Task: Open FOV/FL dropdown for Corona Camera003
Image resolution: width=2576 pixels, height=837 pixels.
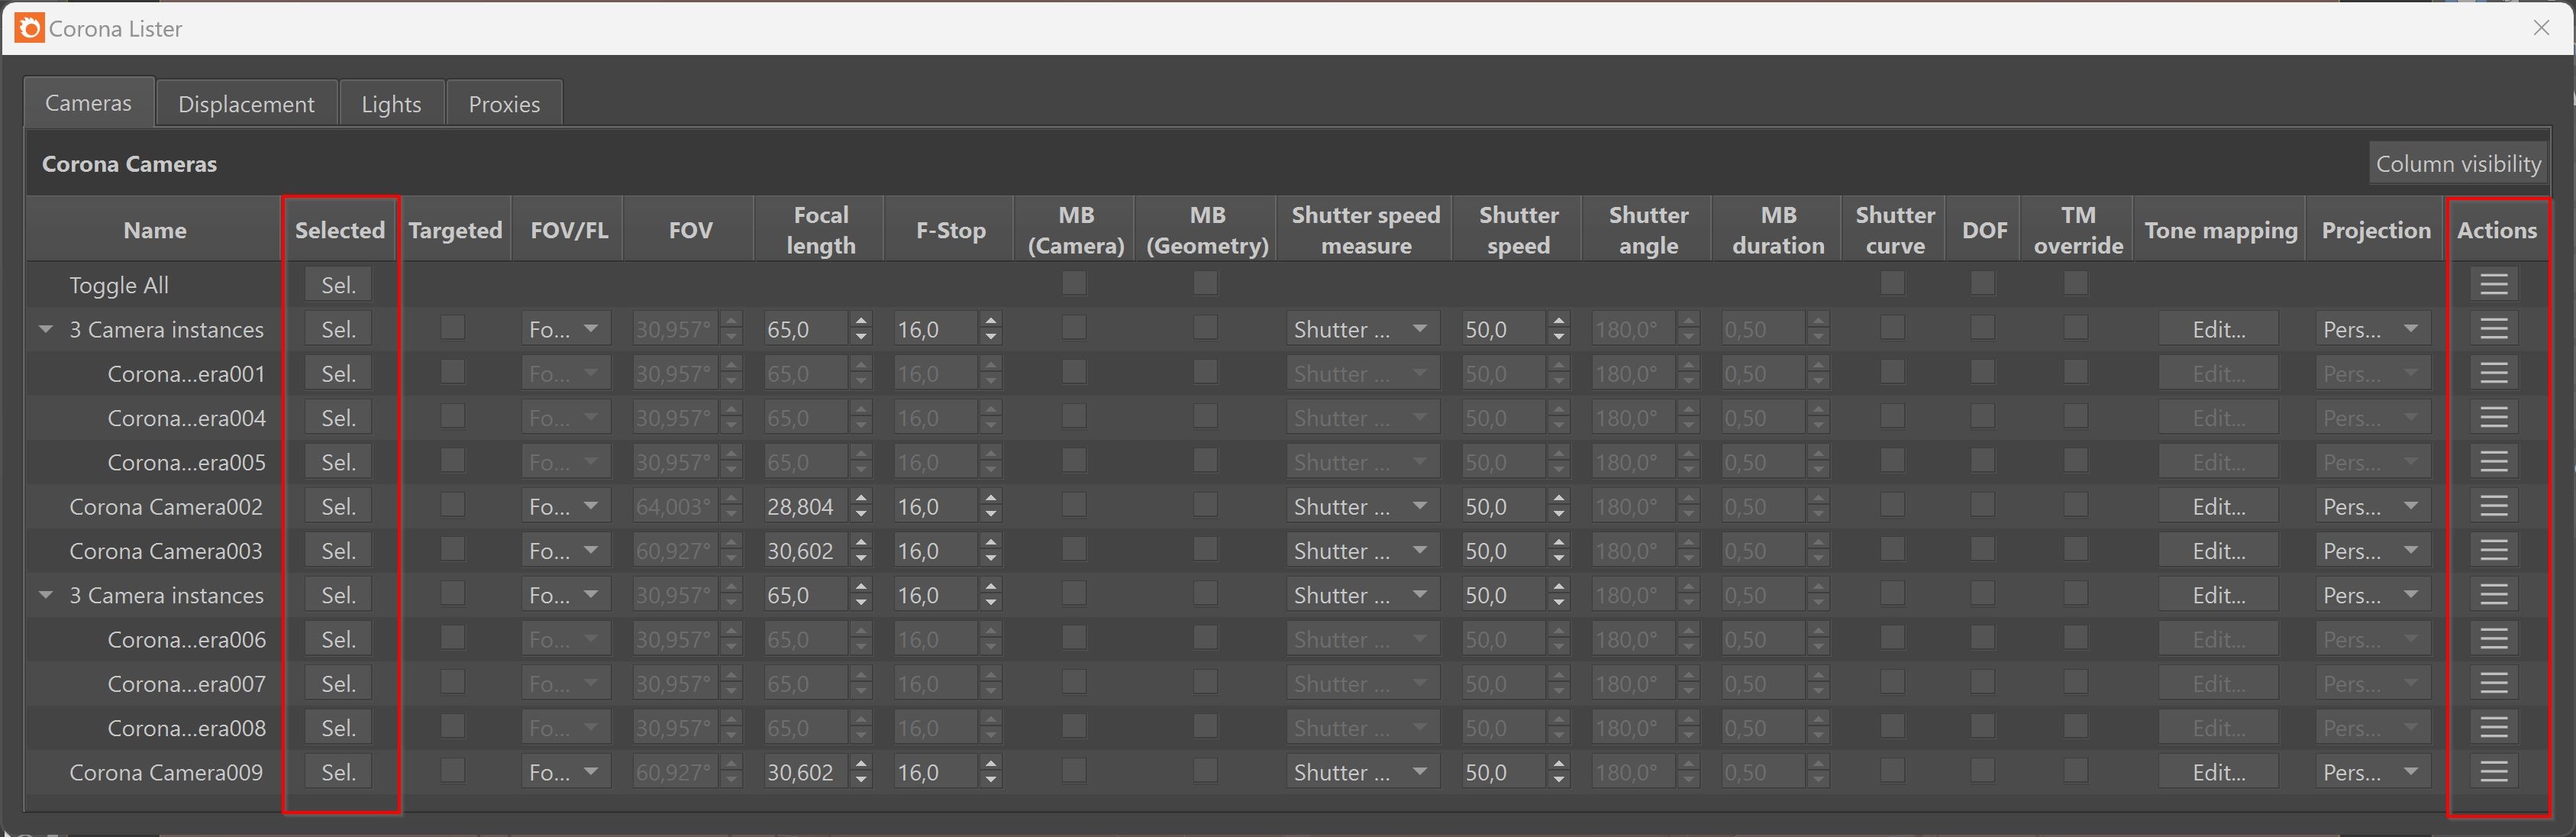Action: click(x=565, y=550)
